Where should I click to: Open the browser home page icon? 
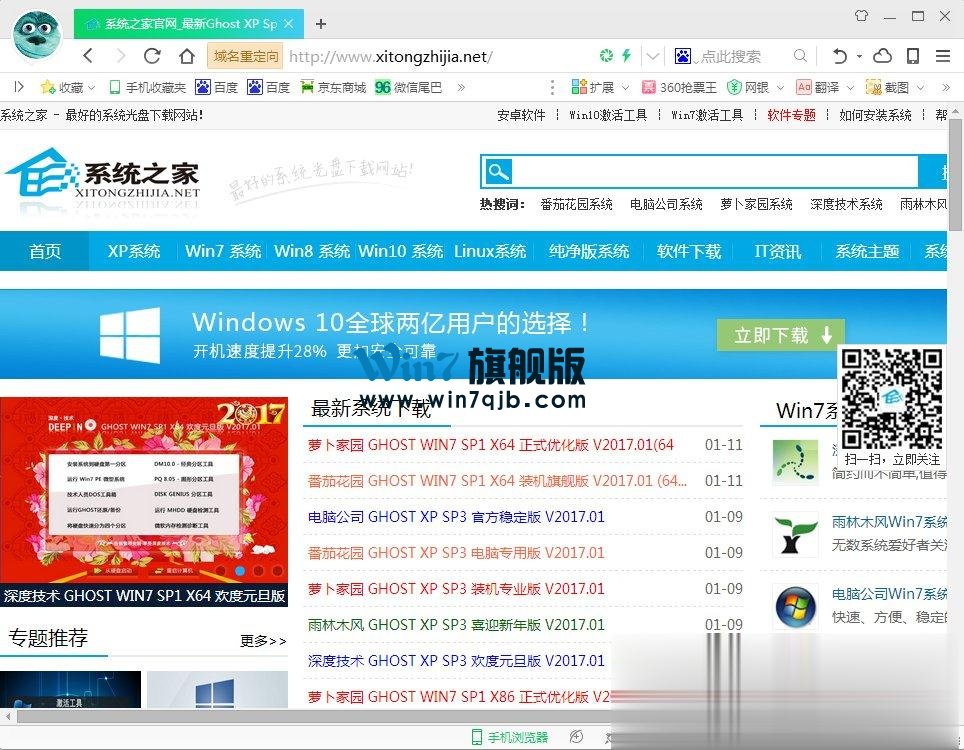coord(187,56)
